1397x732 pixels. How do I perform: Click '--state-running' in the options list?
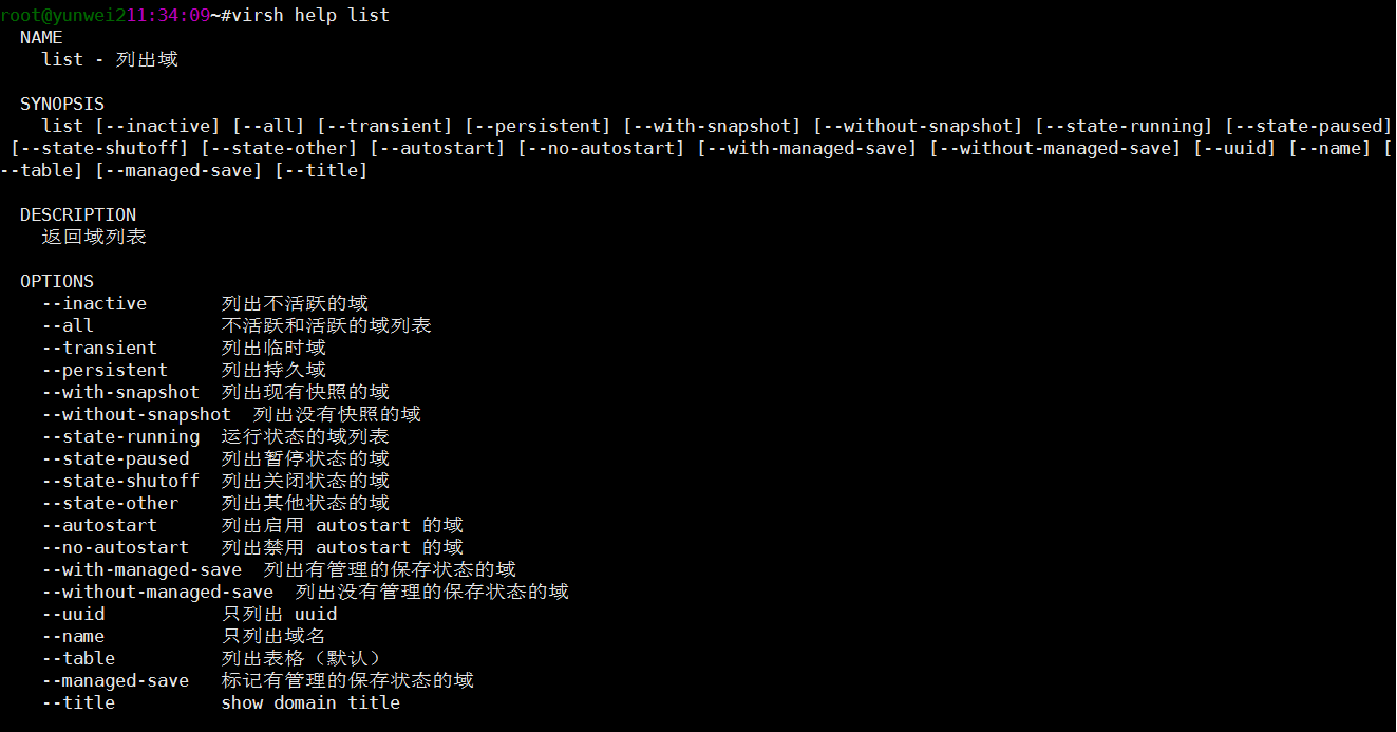click(121, 437)
